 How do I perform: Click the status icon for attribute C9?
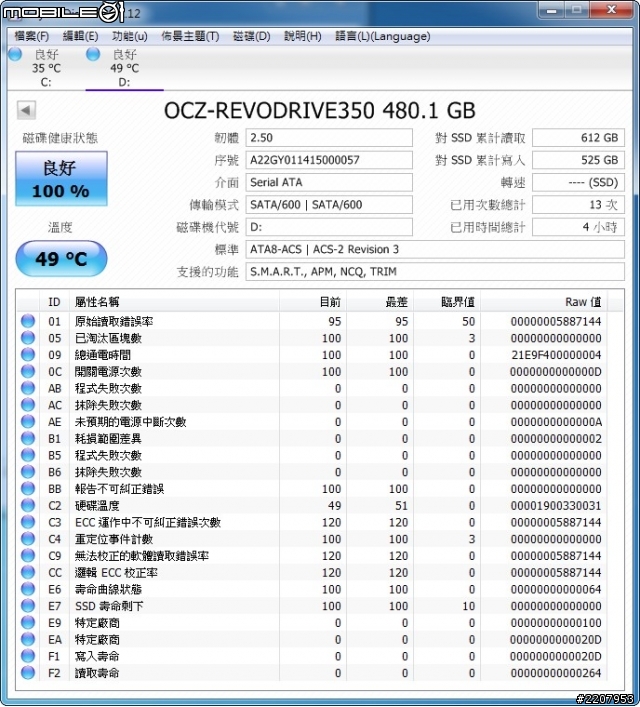[x=28, y=556]
